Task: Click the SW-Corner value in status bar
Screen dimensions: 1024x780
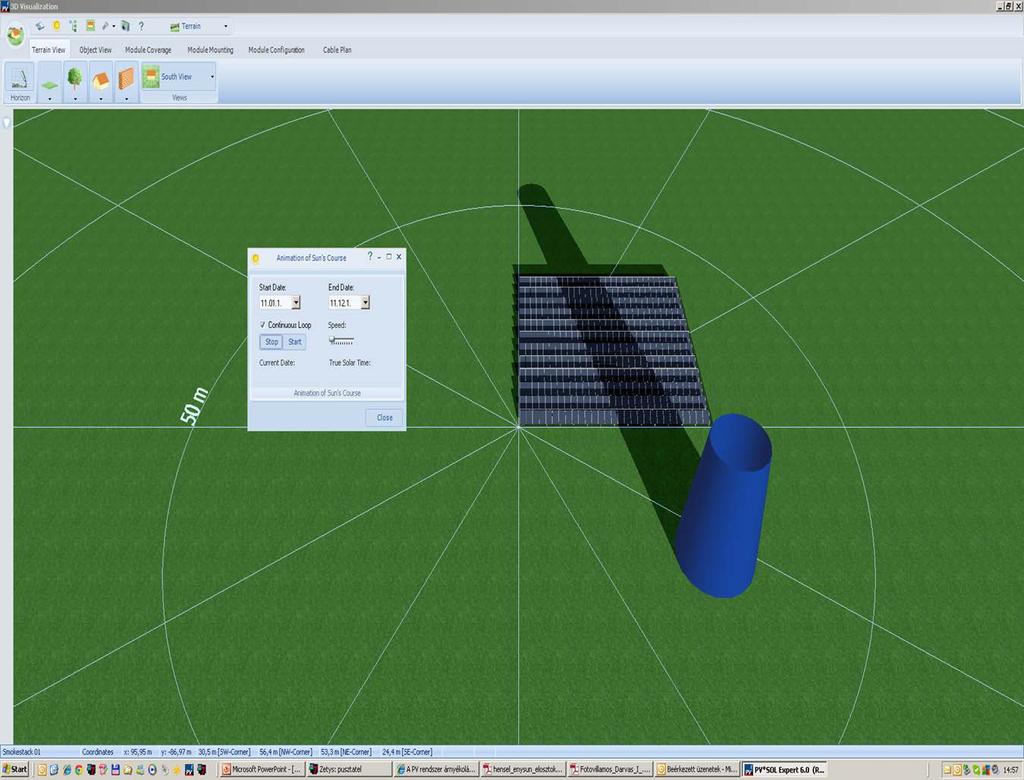Action: pos(224,752)
